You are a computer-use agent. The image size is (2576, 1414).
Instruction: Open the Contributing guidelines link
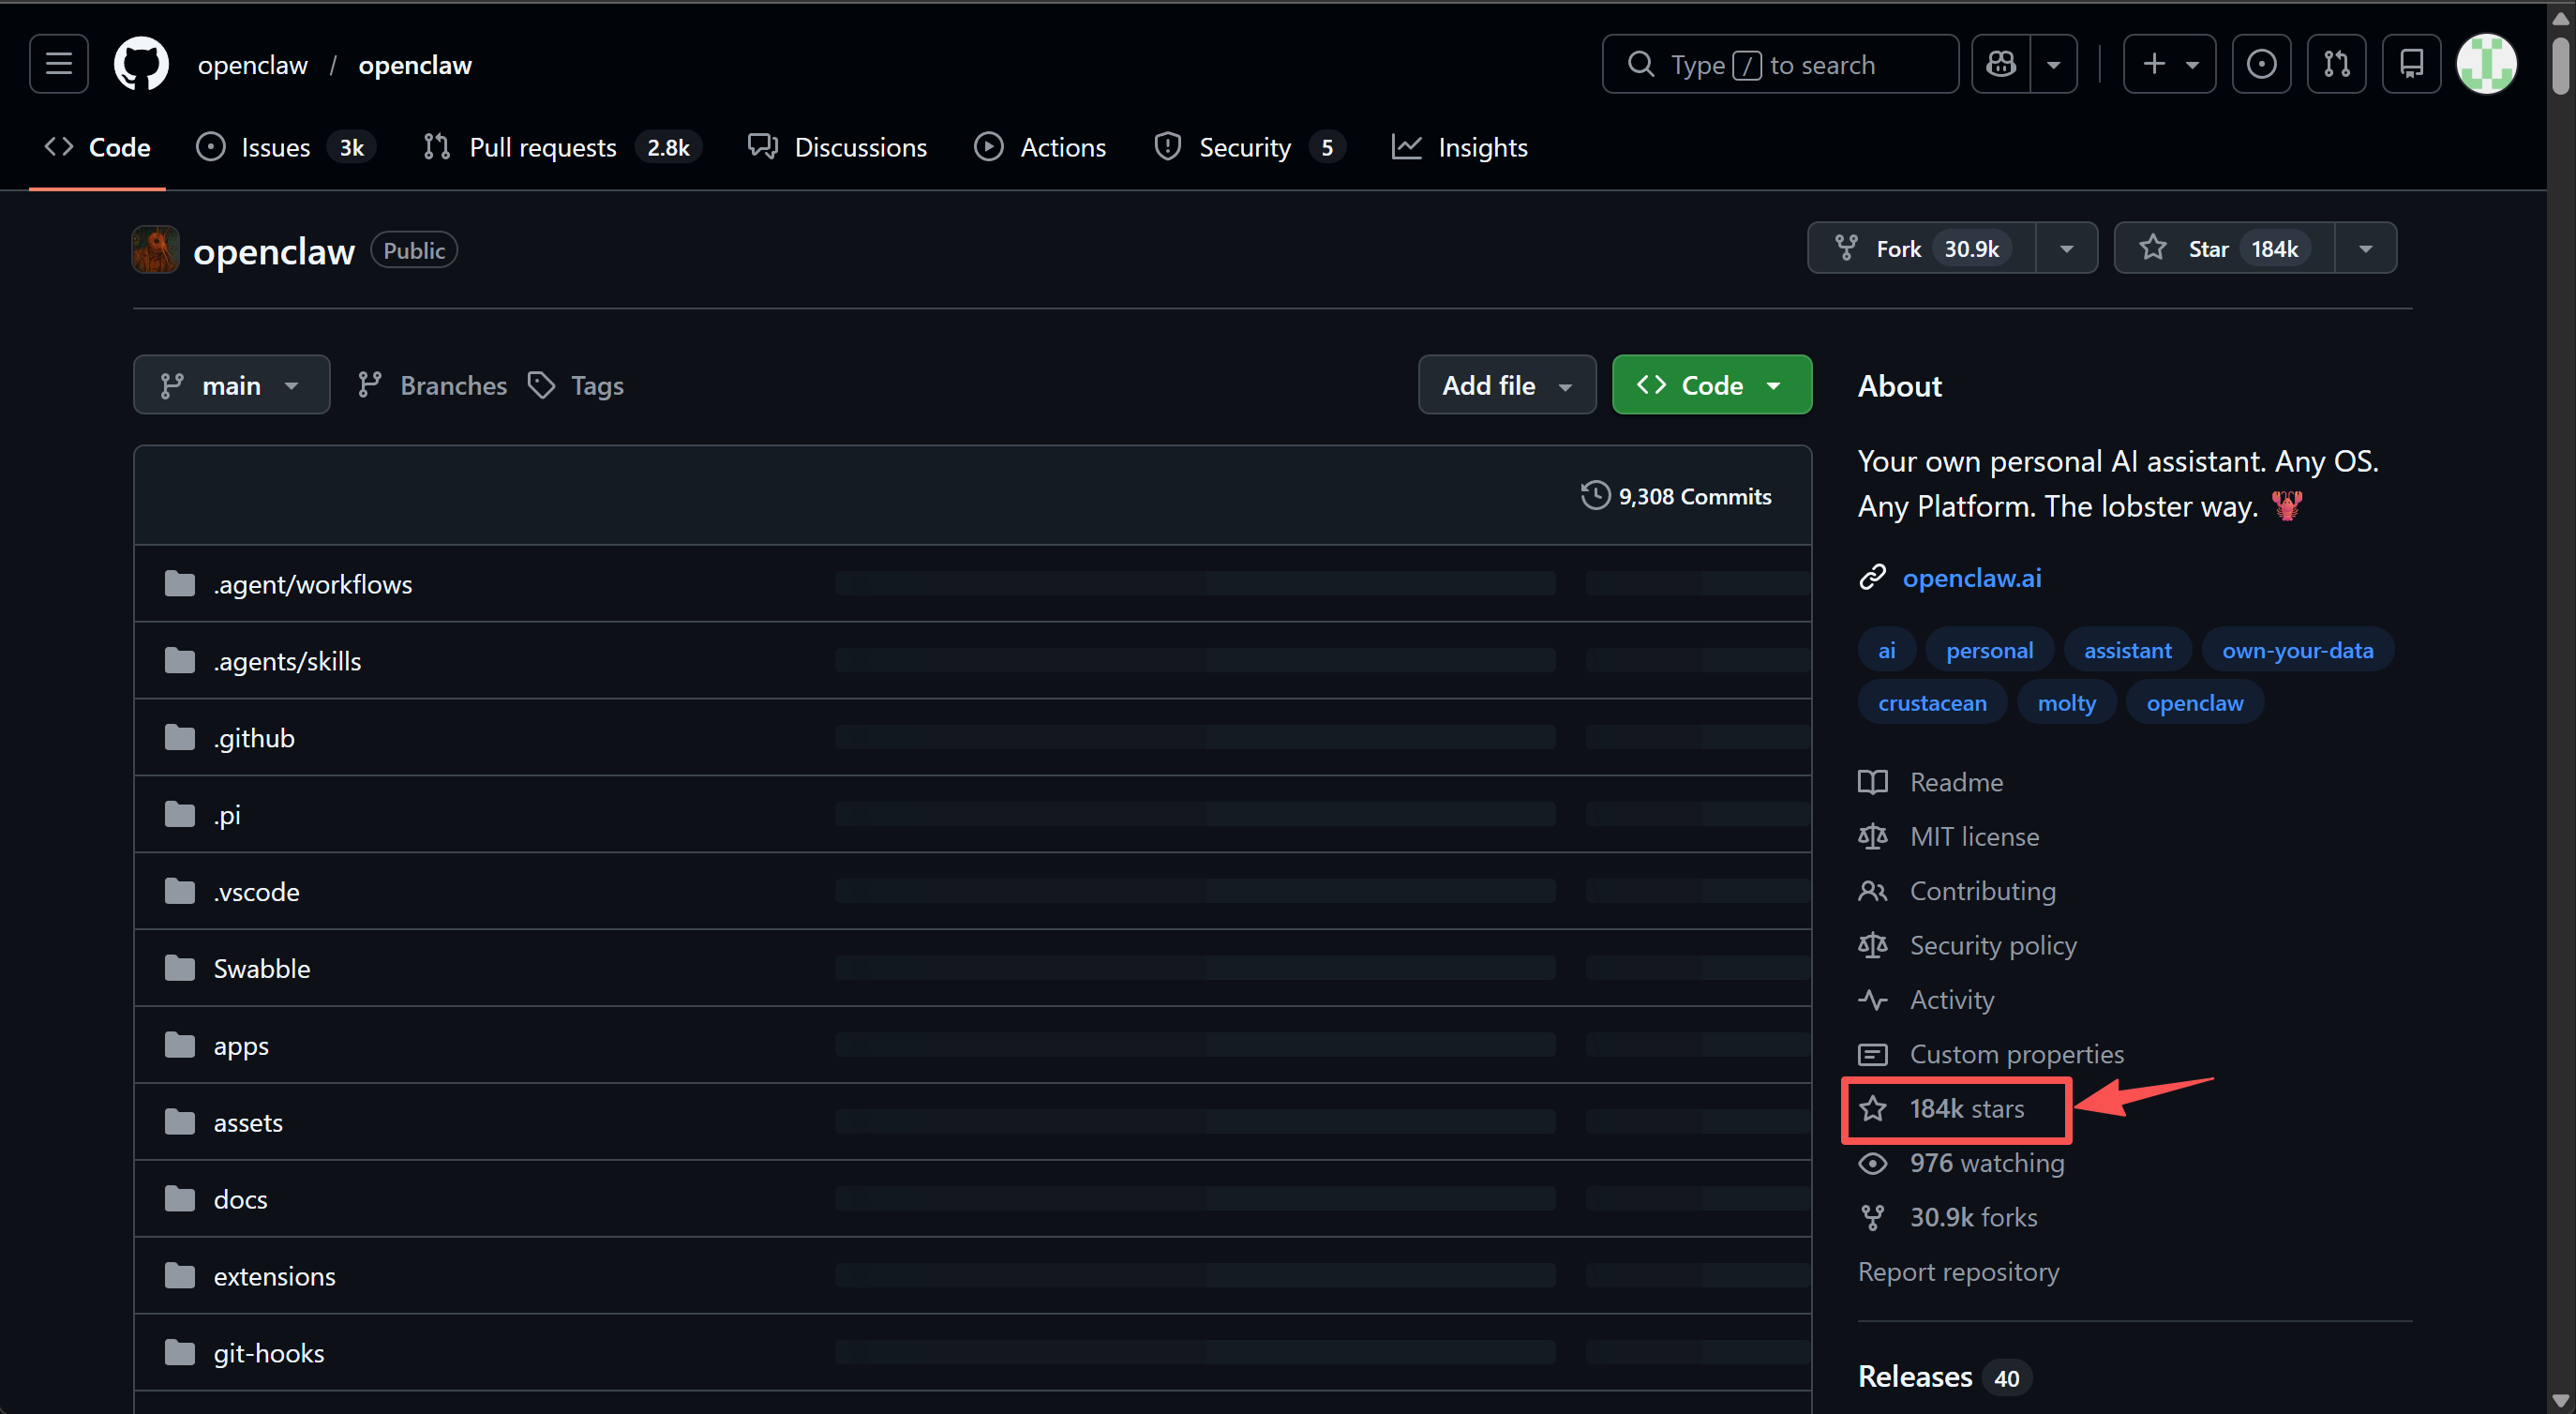(1957, 891)
